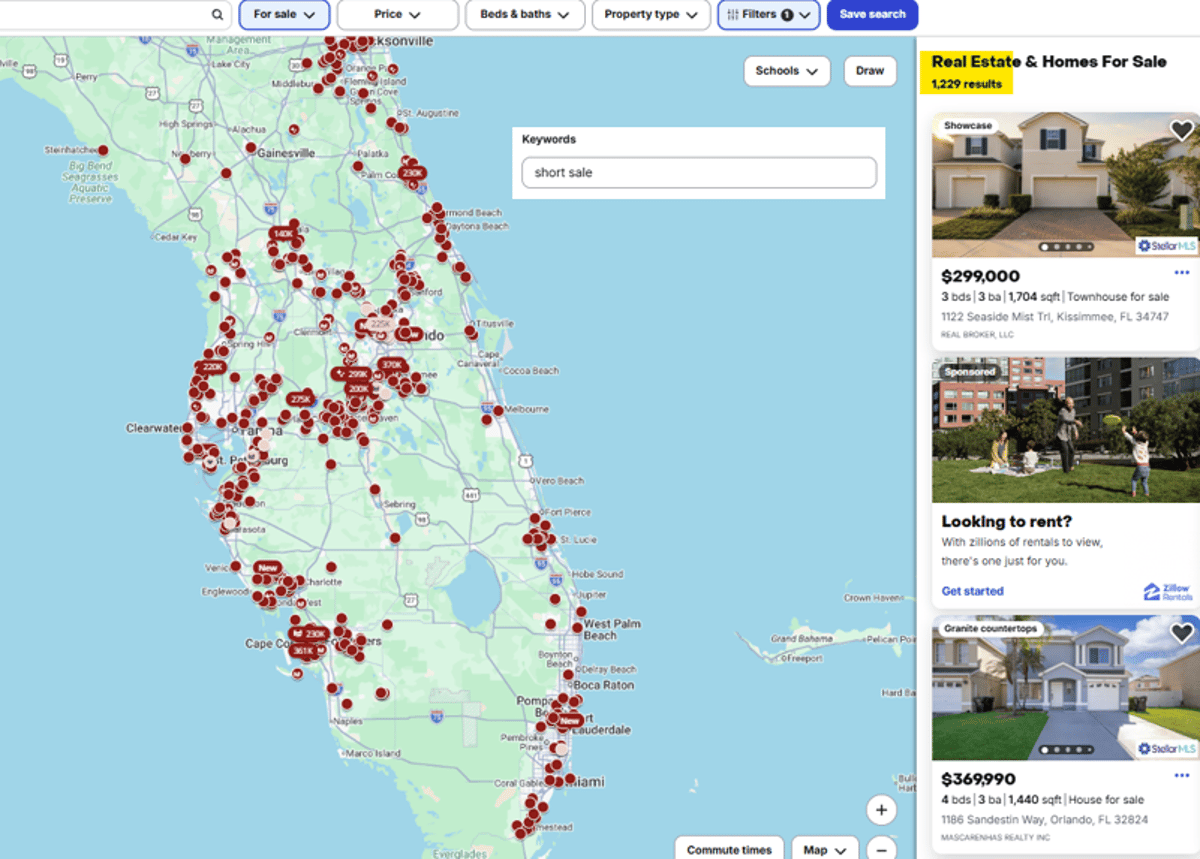Open the For sale dropdown
This screenshot has height=859, width=1200.
pos(284,15)
